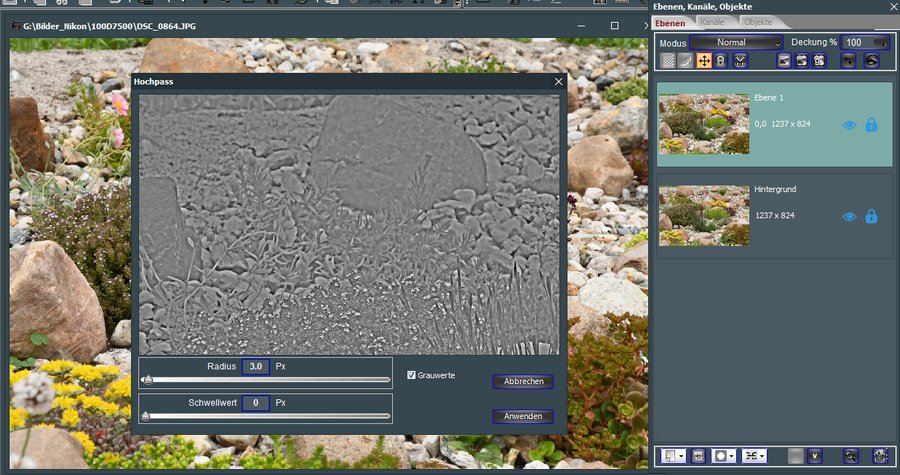The image size is (900, 475).
Task: Click the Radius slider track
Action: pos(266,381)
